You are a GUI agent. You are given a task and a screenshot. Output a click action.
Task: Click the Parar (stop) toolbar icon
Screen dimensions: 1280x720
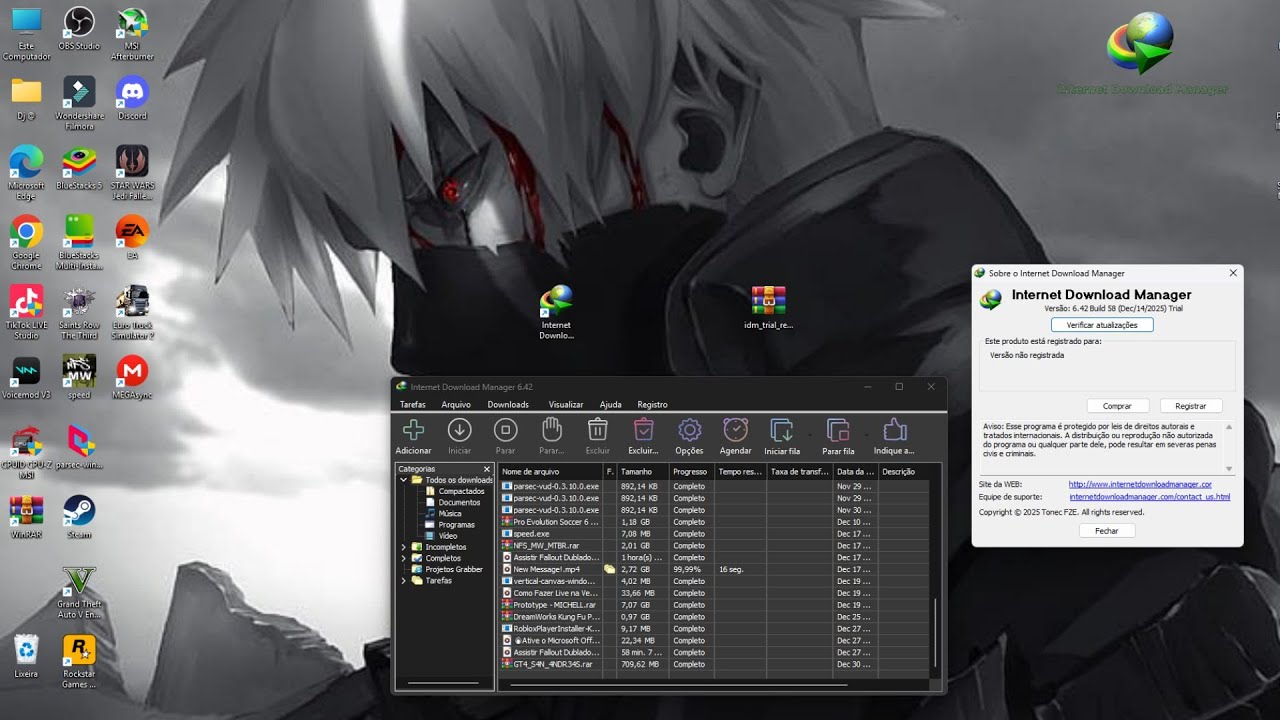505,430
